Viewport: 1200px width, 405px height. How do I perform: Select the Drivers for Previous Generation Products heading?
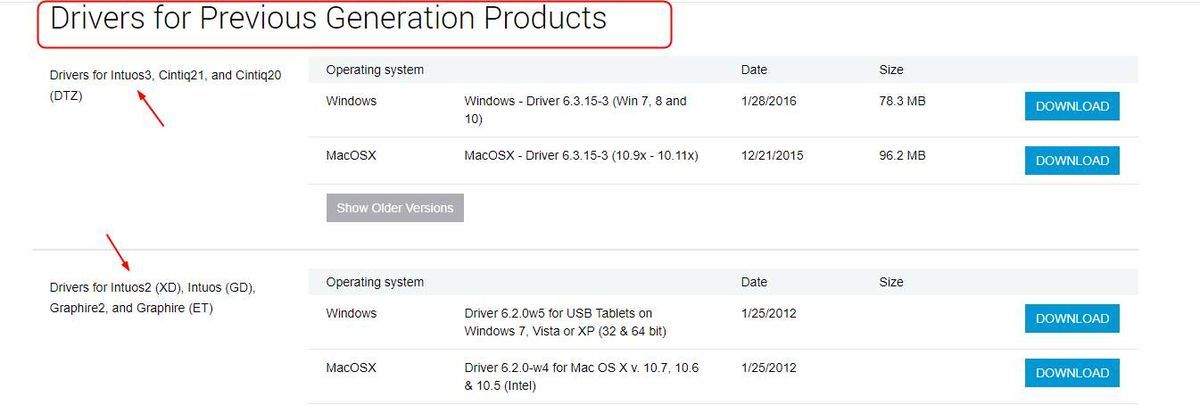coord(328,18)
